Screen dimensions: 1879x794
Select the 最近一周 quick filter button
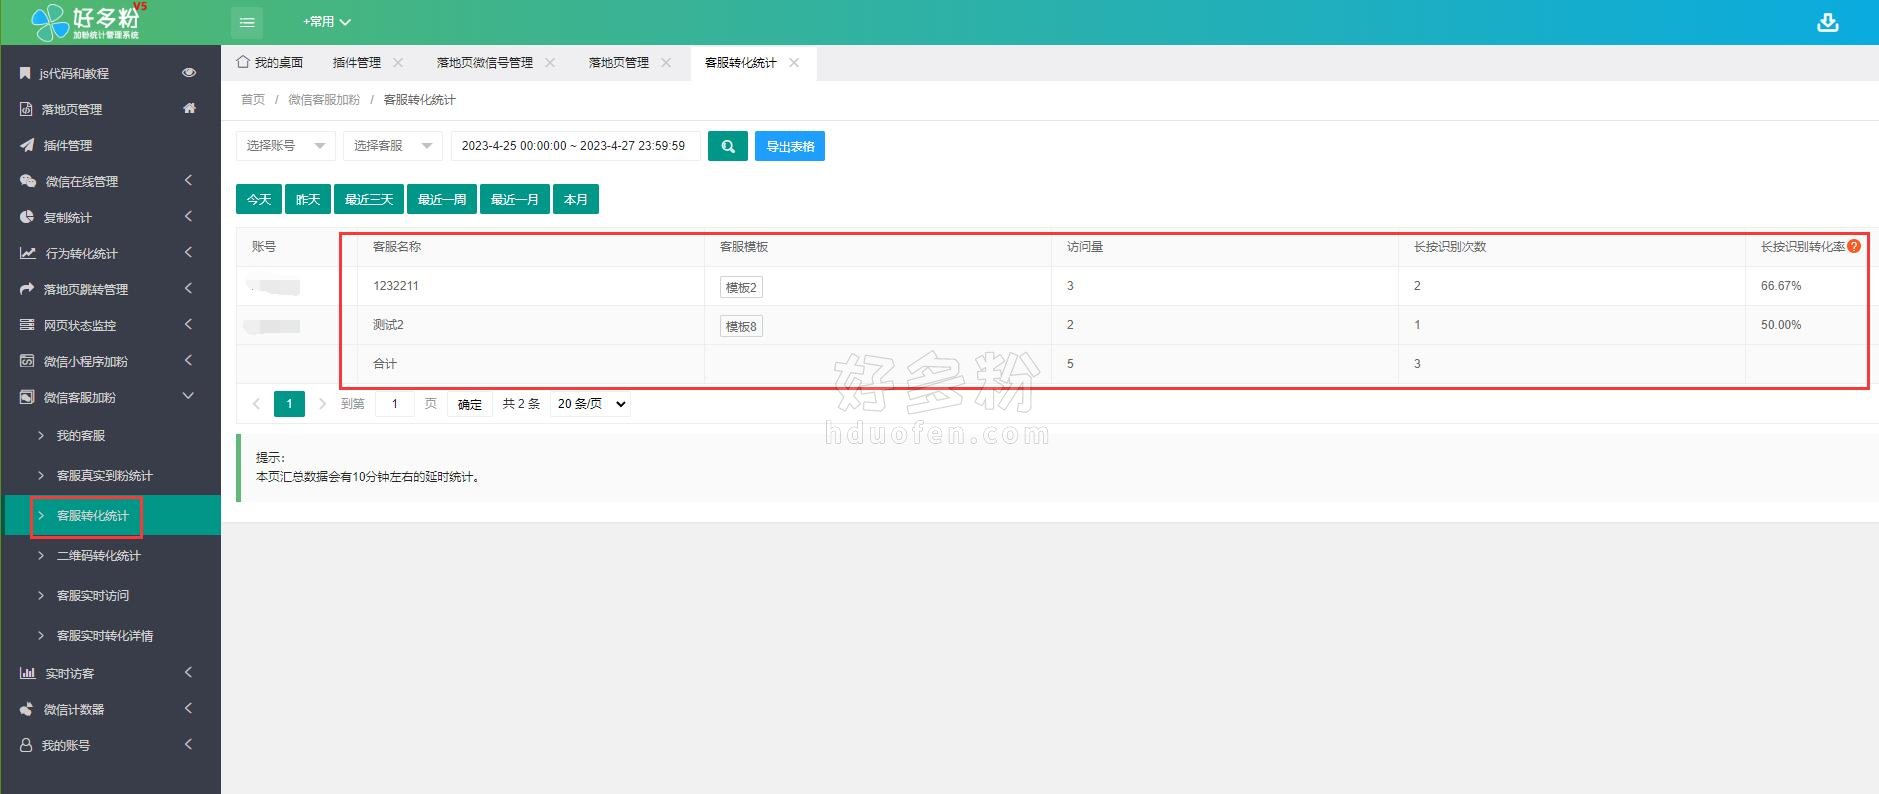click(x=441, y=199)
